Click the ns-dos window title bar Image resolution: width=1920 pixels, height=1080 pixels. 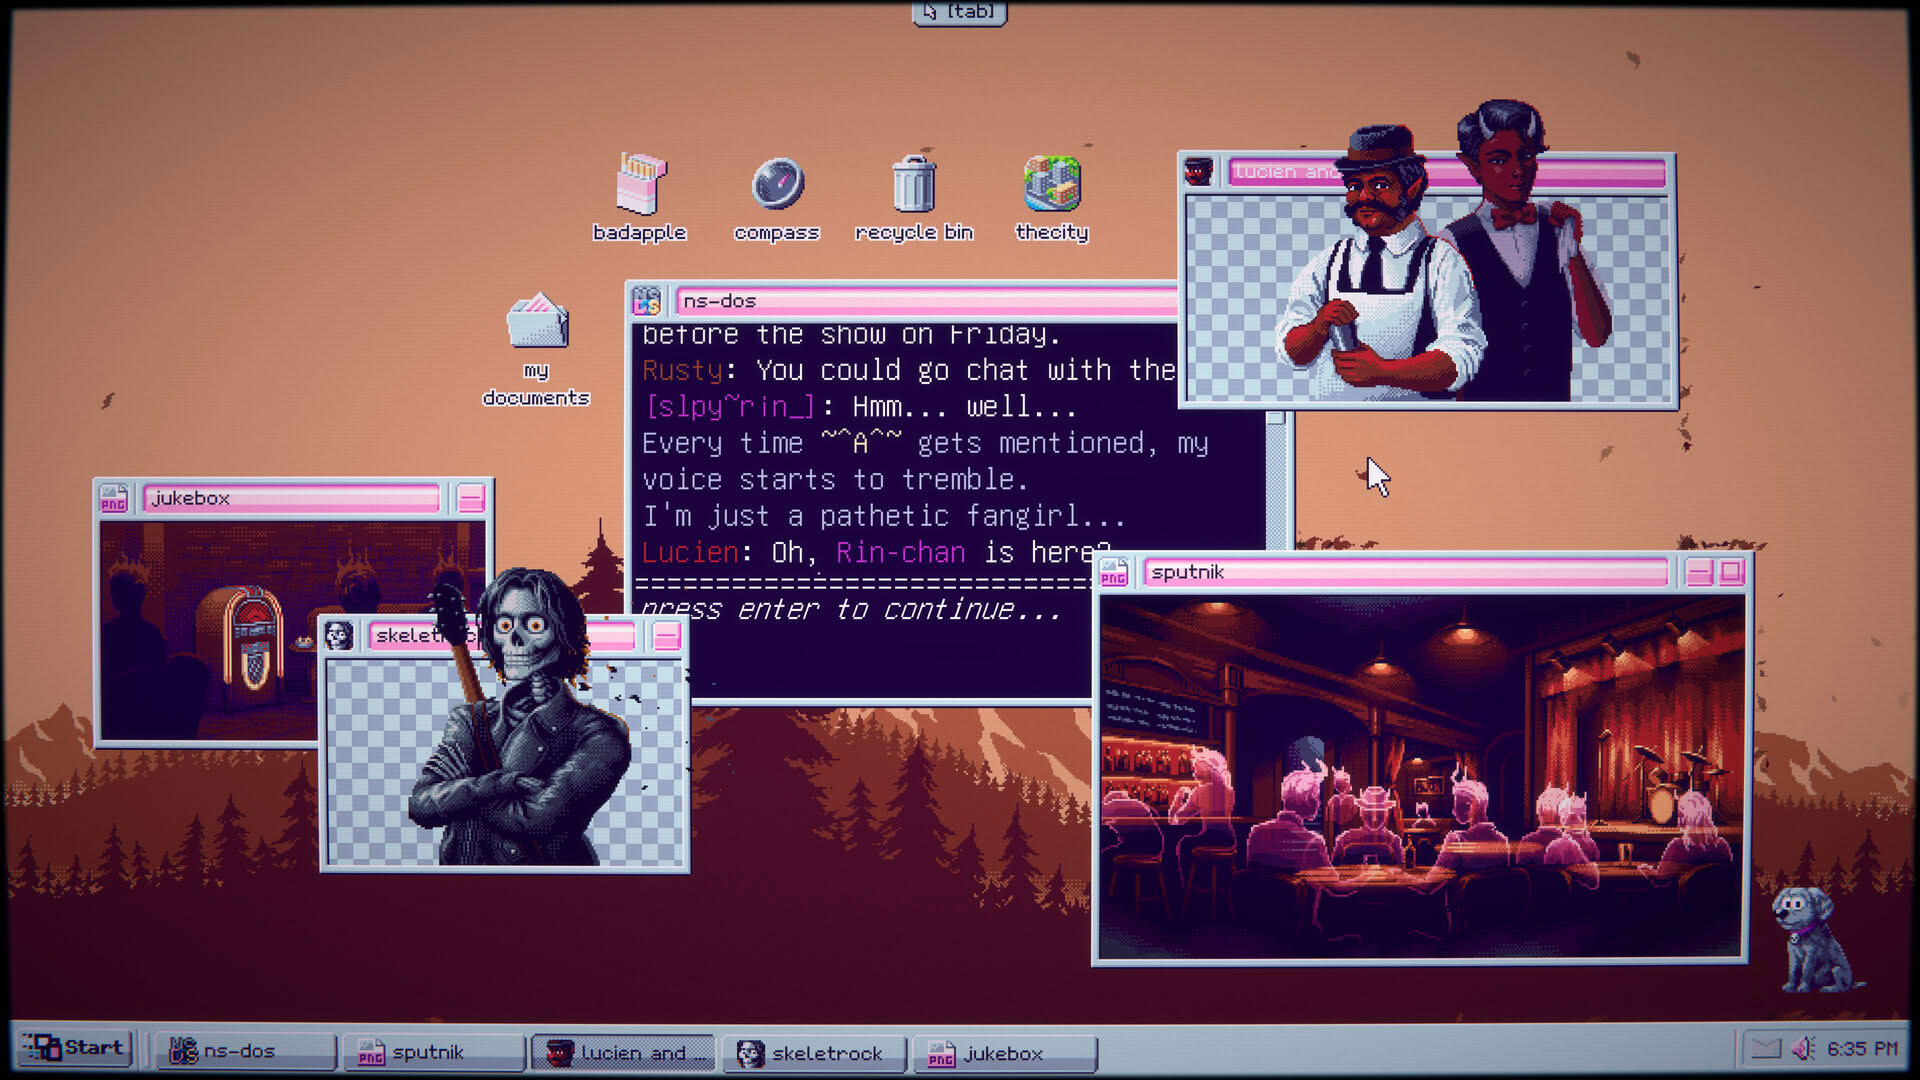coord(926,301)
